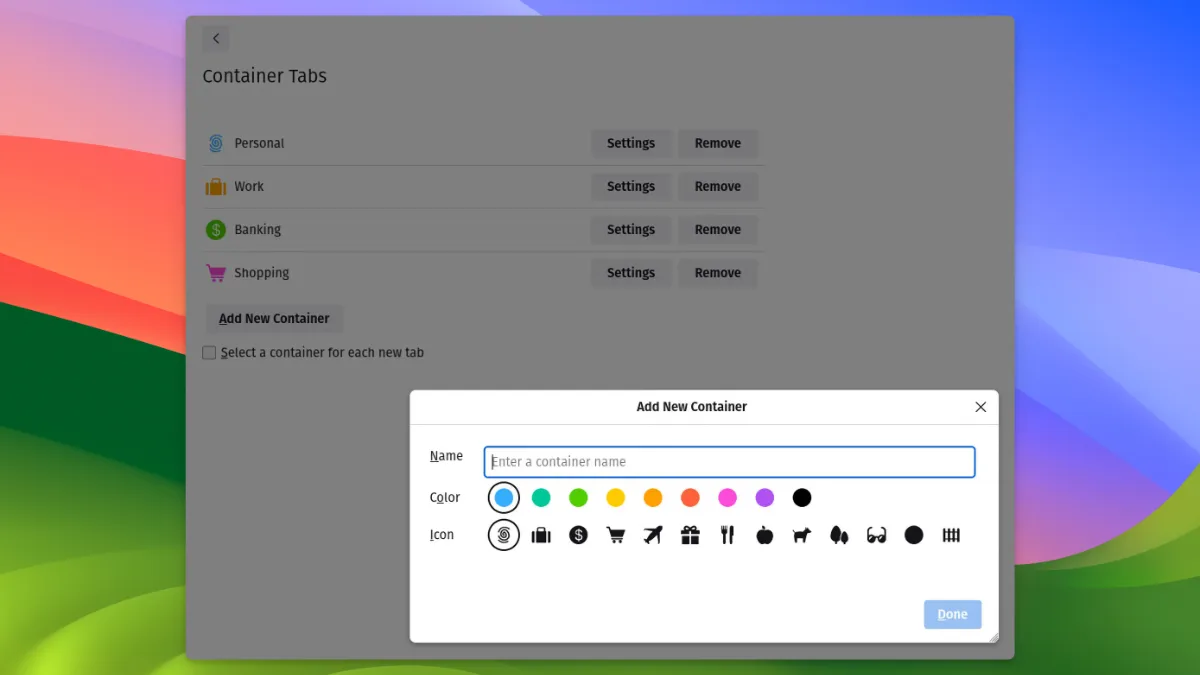Screen dimensions: 1200x675
Task: Enable Select a container for each new tab
Action: pos(210,353)
